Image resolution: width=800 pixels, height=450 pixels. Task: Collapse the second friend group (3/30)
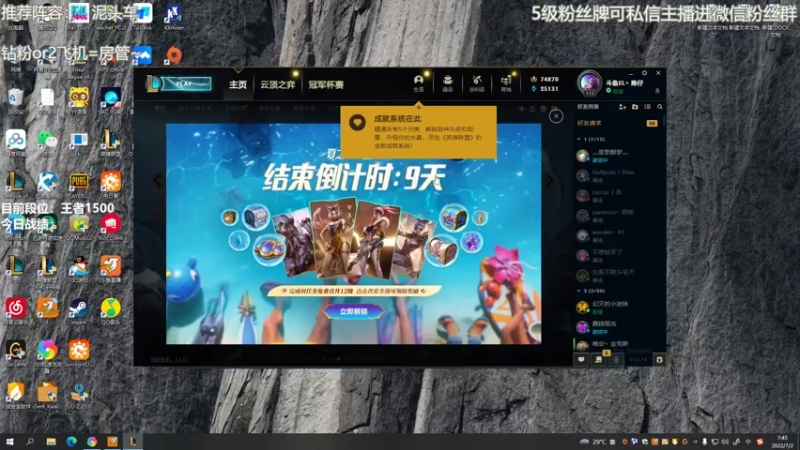click(591, 291)
